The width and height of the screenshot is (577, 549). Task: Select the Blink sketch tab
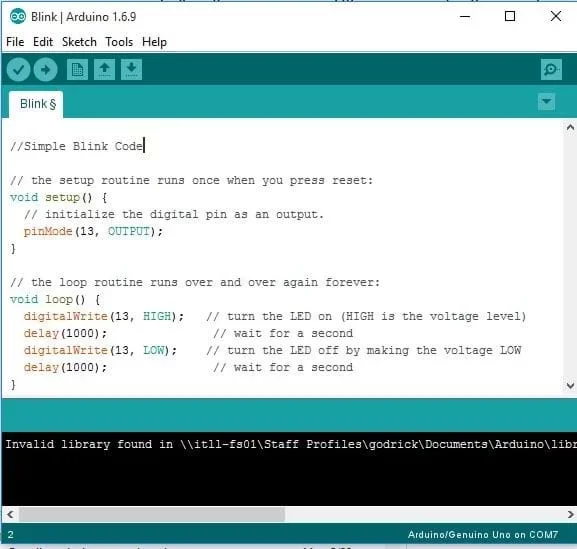tap(36, 104)
